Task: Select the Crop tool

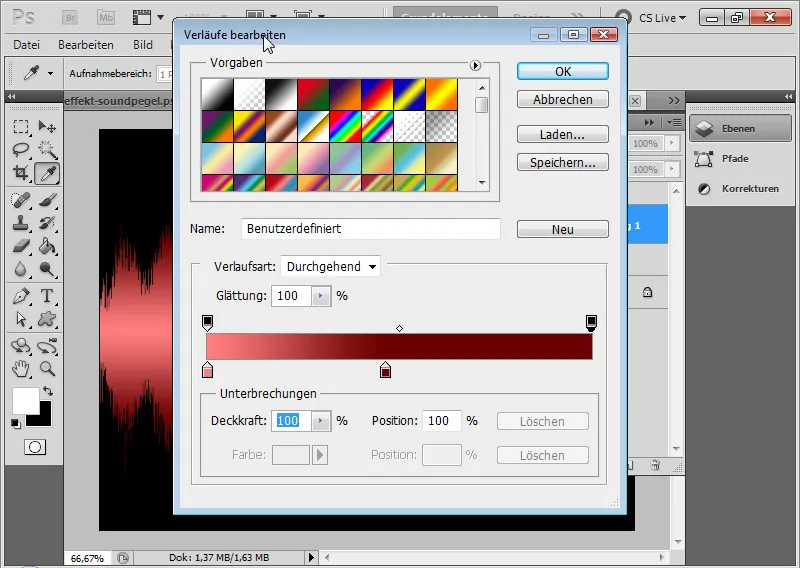Action: [21, 173]
